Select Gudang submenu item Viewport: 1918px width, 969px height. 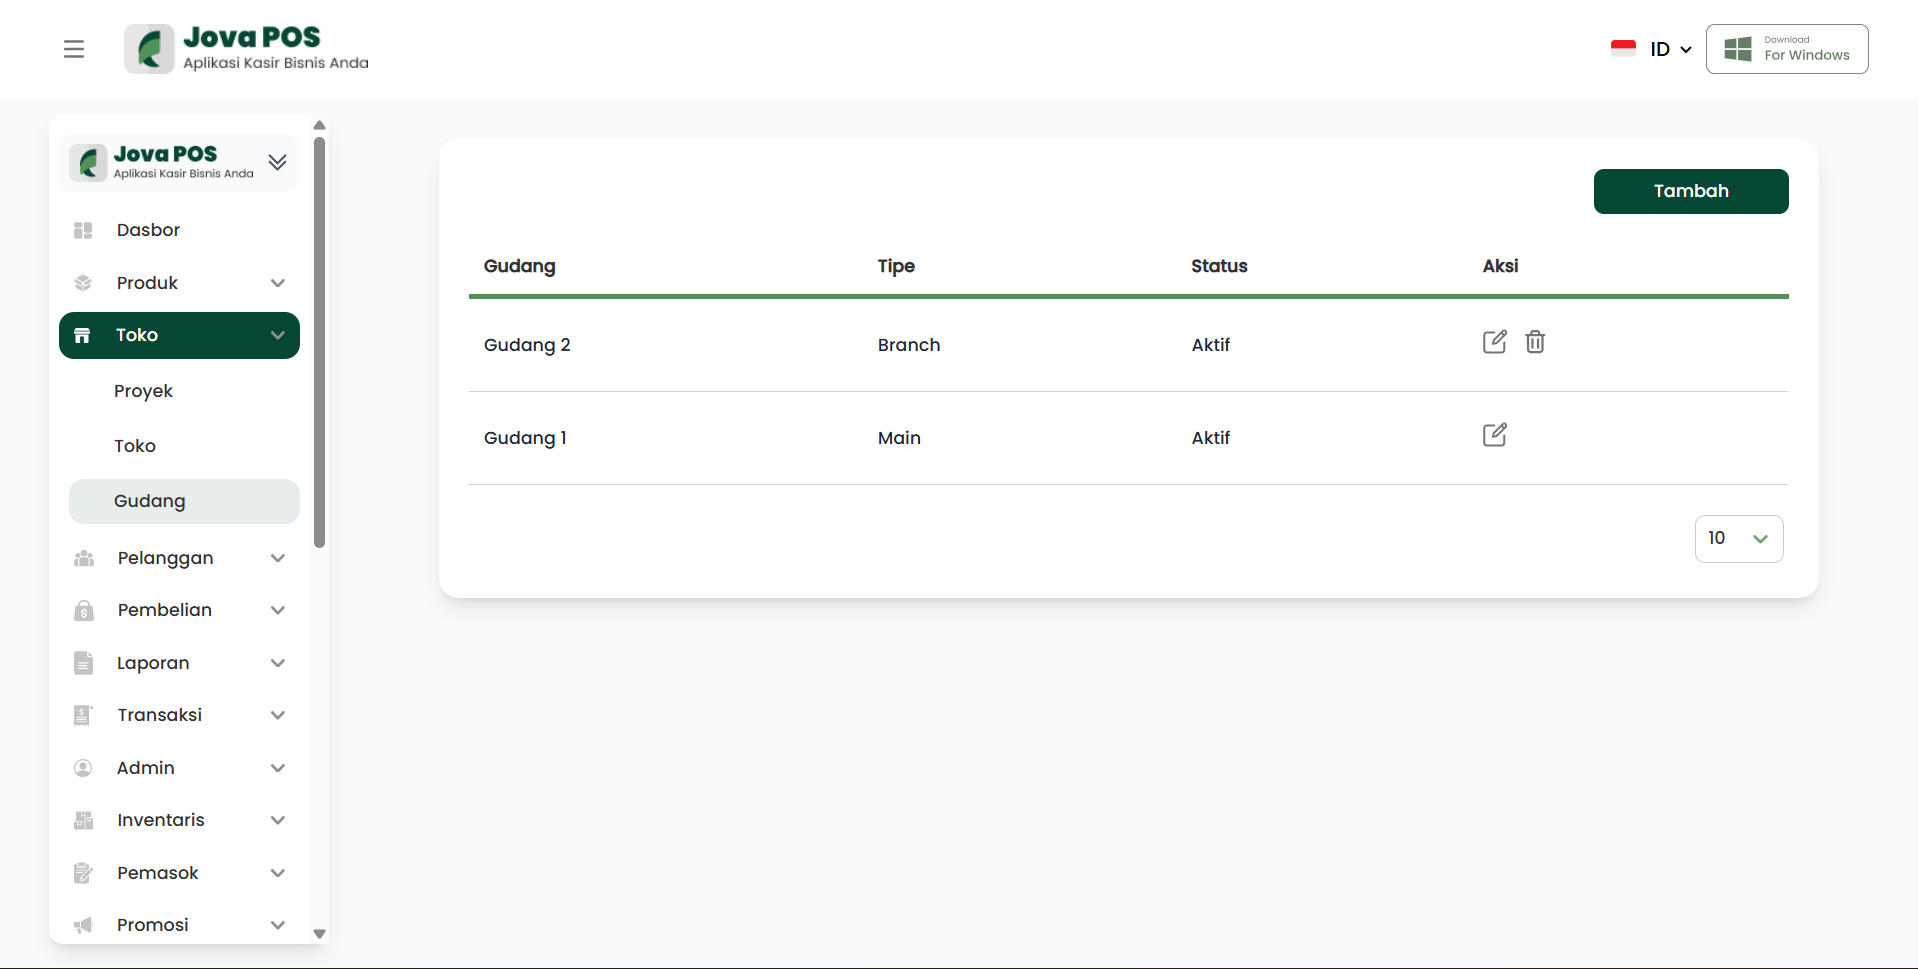tap(150, 501)
